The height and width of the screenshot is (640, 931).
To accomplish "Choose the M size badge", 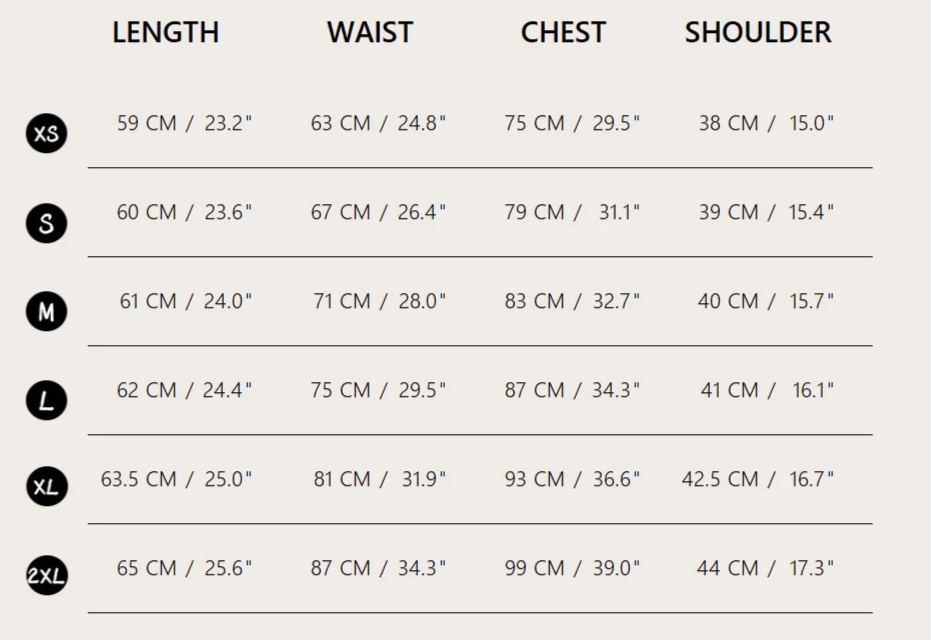I will coord(46,312).
